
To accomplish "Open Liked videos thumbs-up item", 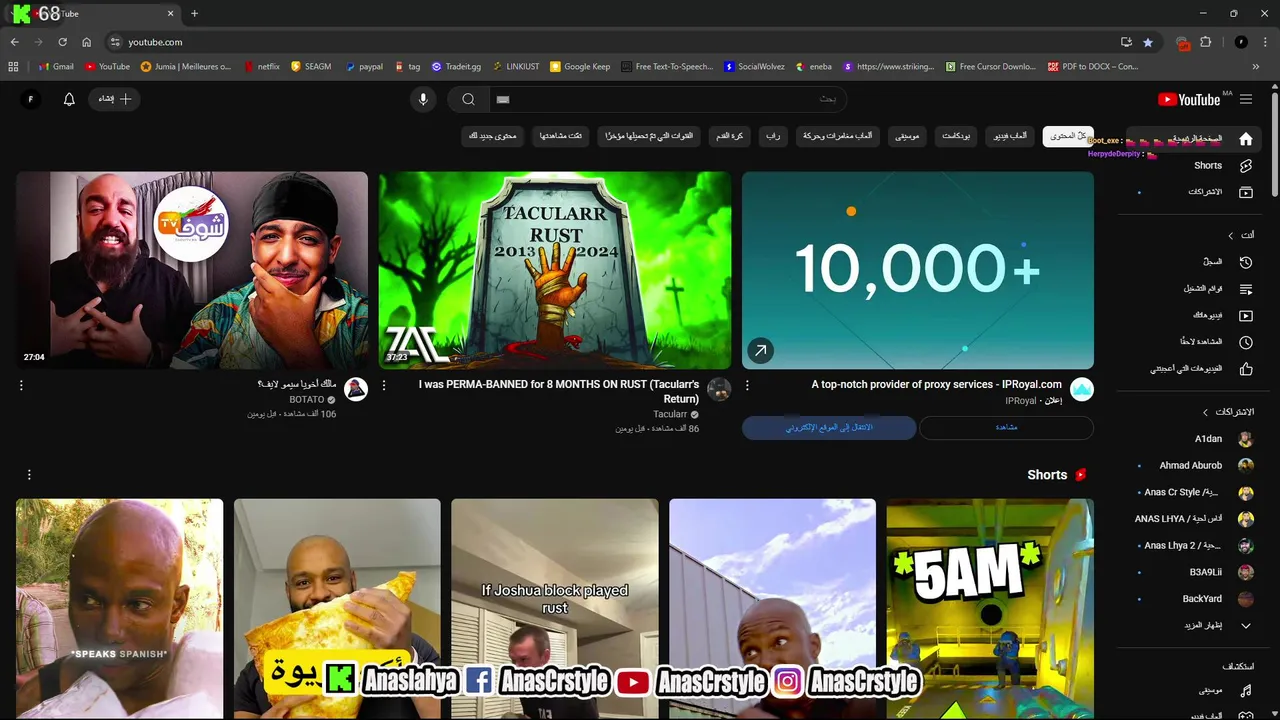I will 1193,369.
